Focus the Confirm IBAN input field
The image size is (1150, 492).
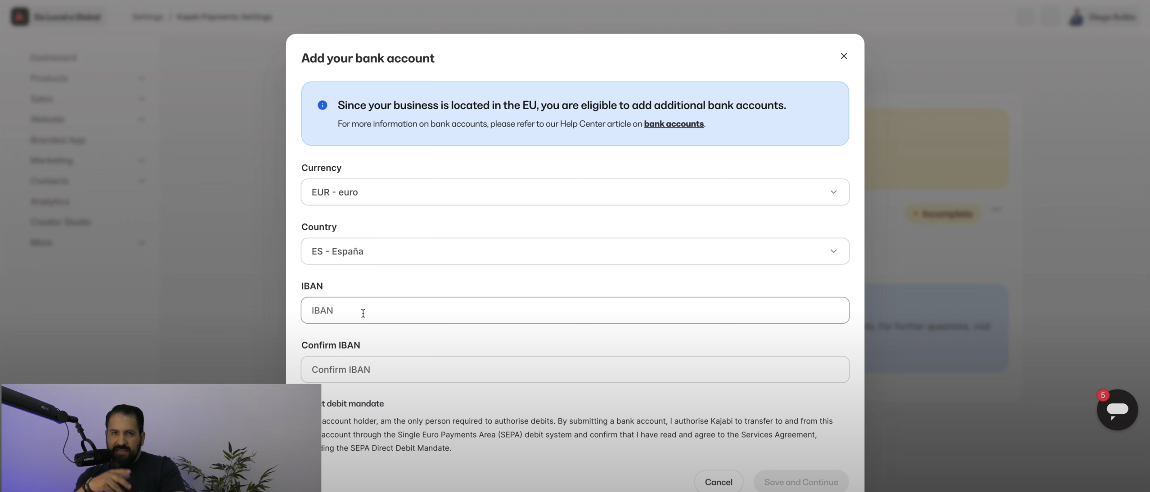coord(575,370)
